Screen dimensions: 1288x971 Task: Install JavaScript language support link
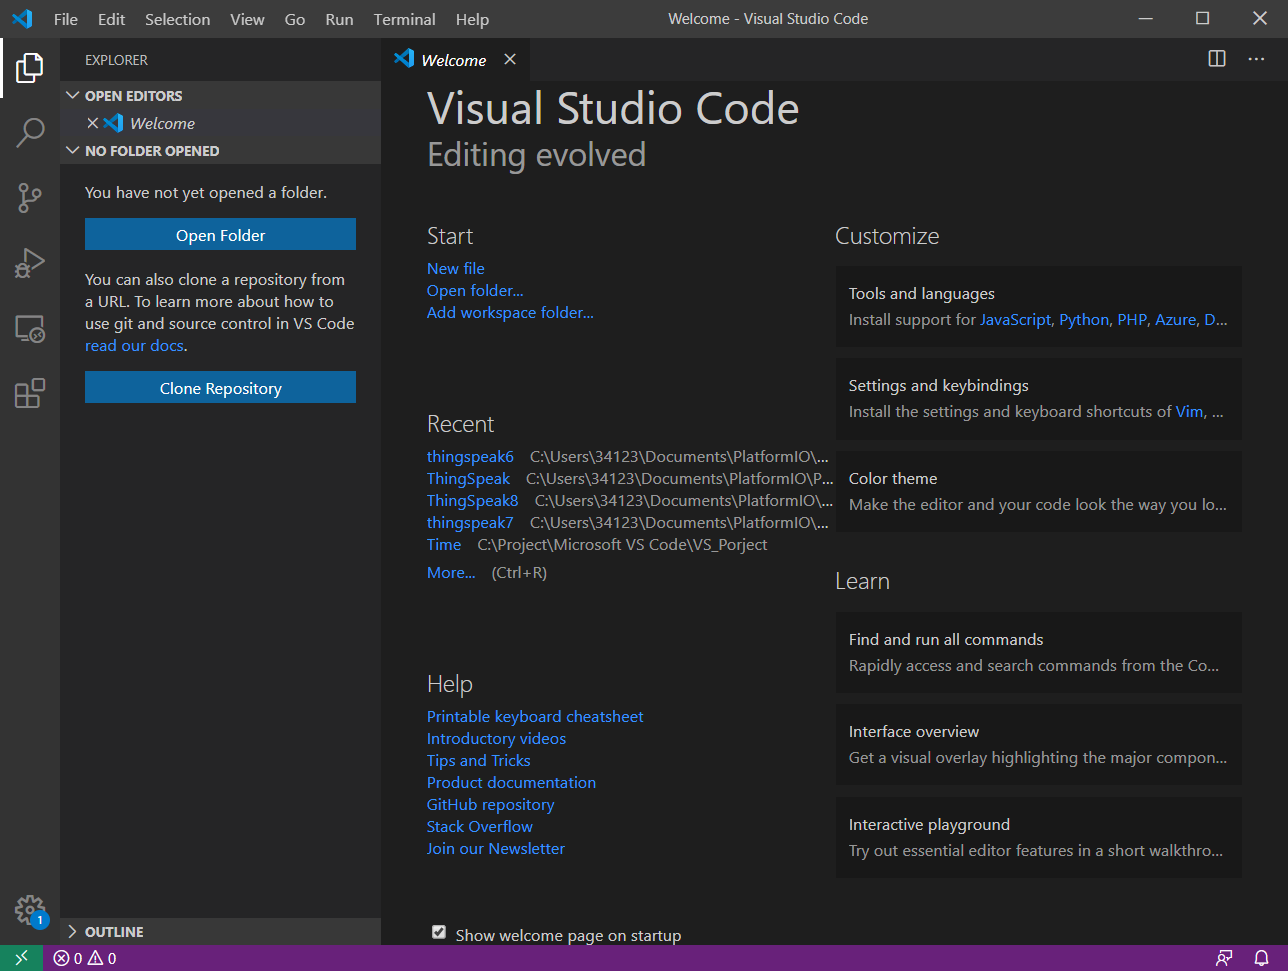tap(1015, 320)
